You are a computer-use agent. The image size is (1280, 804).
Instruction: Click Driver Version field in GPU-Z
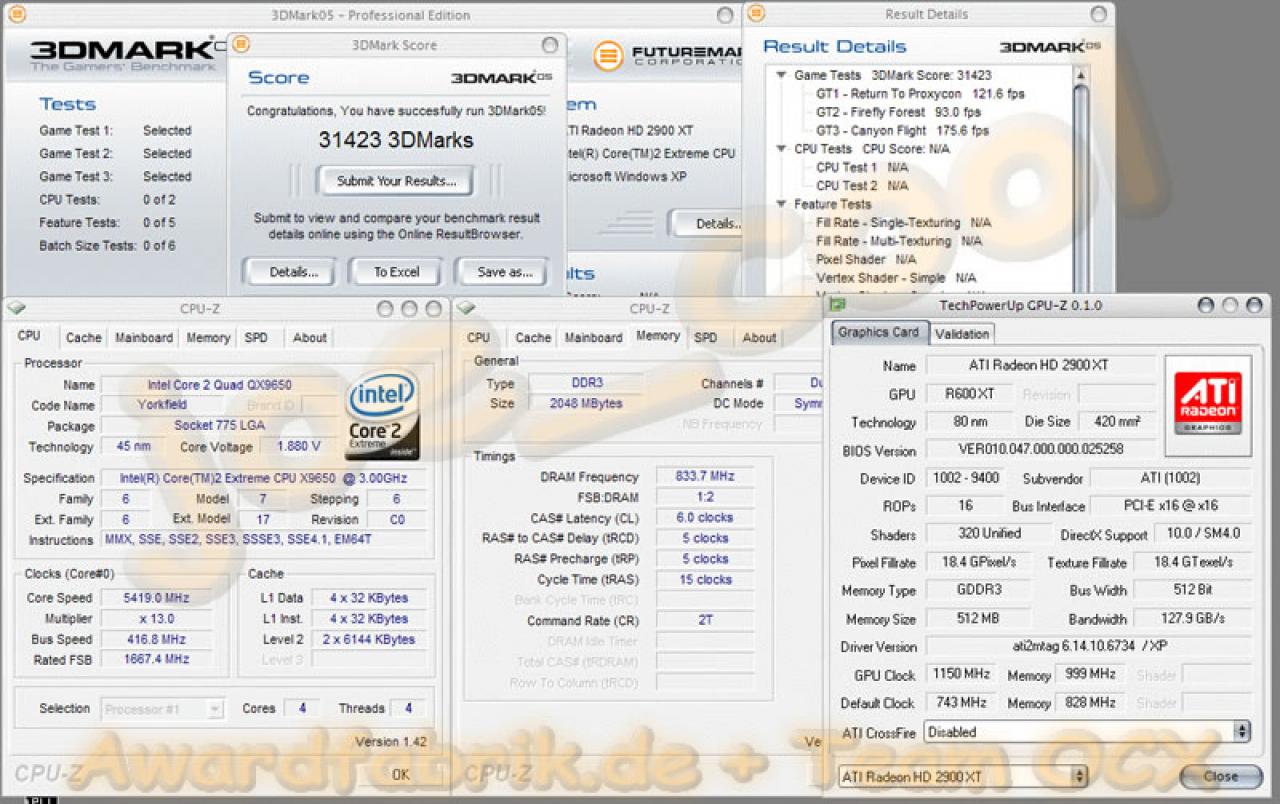pos(1089,648)
